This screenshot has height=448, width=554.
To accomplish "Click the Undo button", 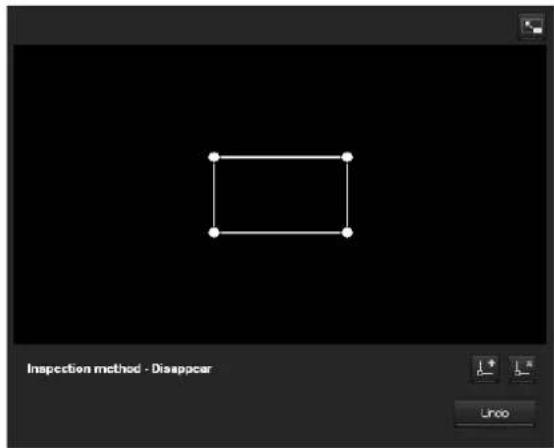I will click(495, 413).
